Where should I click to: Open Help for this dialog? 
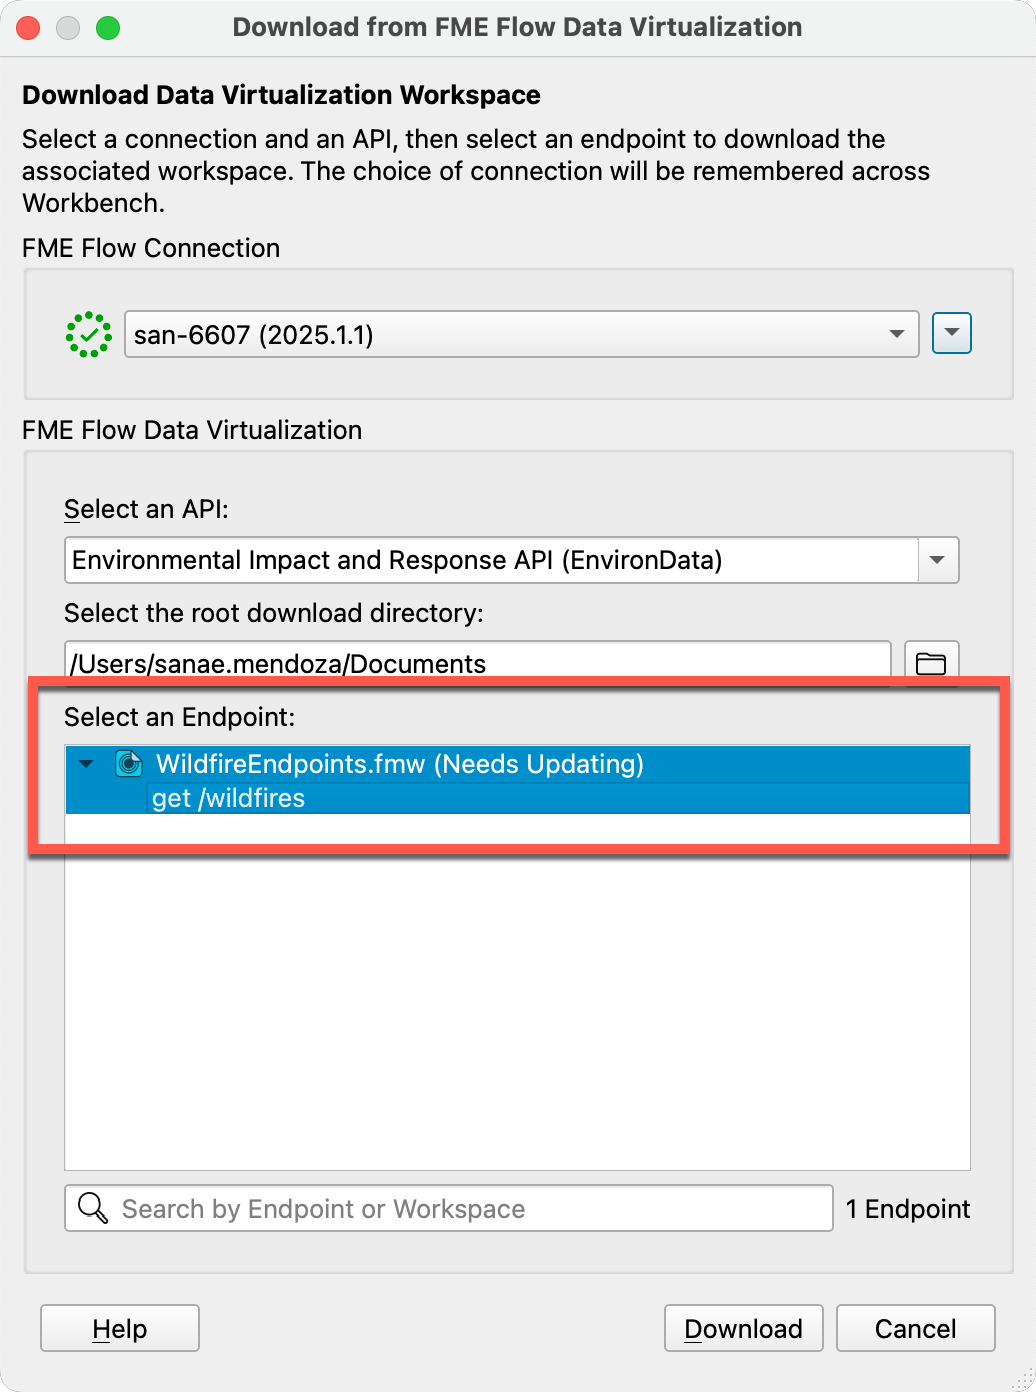[x=120, y=1328]
